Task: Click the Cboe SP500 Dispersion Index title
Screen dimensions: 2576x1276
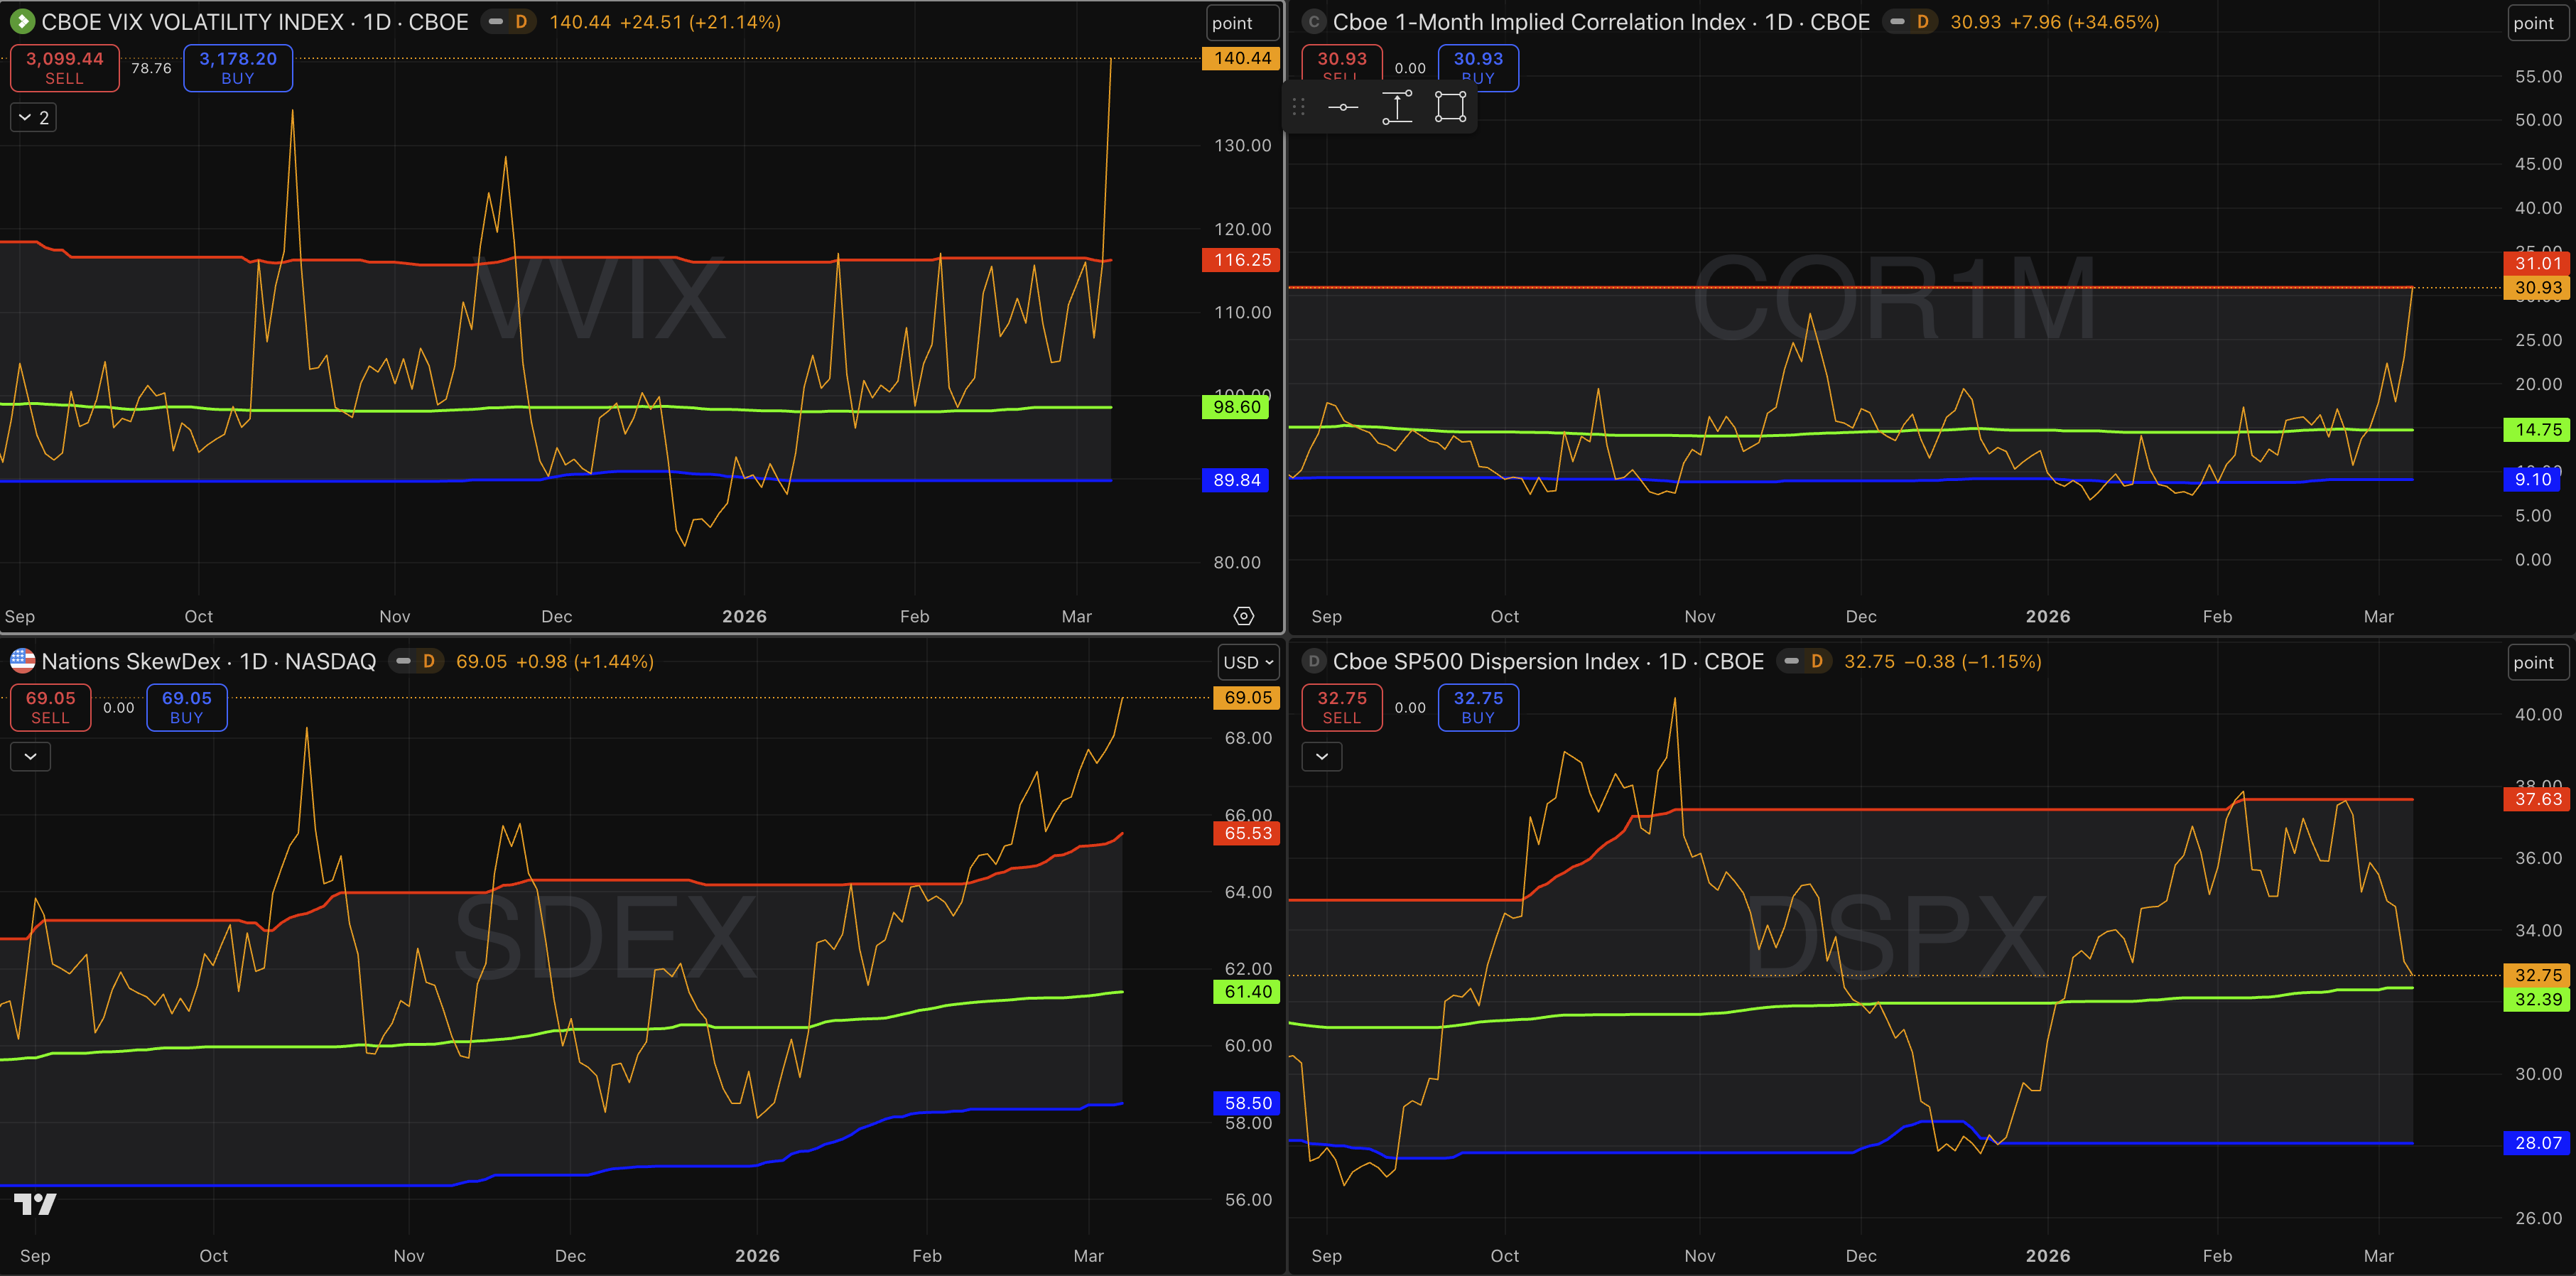Action: point(1548,661)
